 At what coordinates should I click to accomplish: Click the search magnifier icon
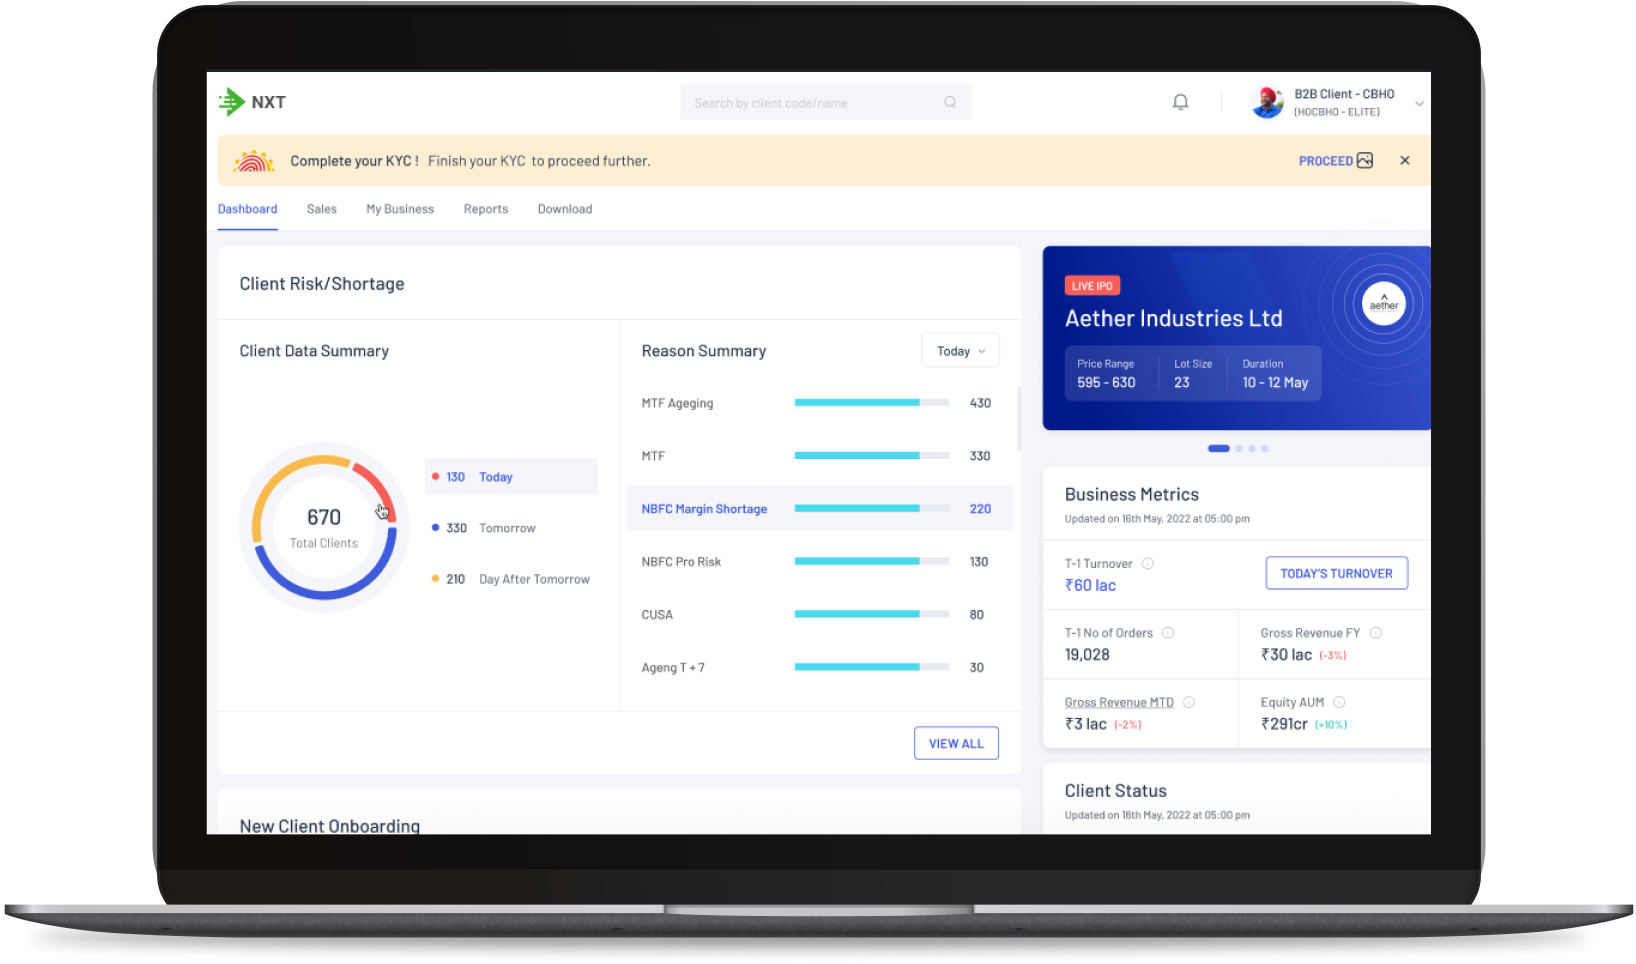click(950, 102)
